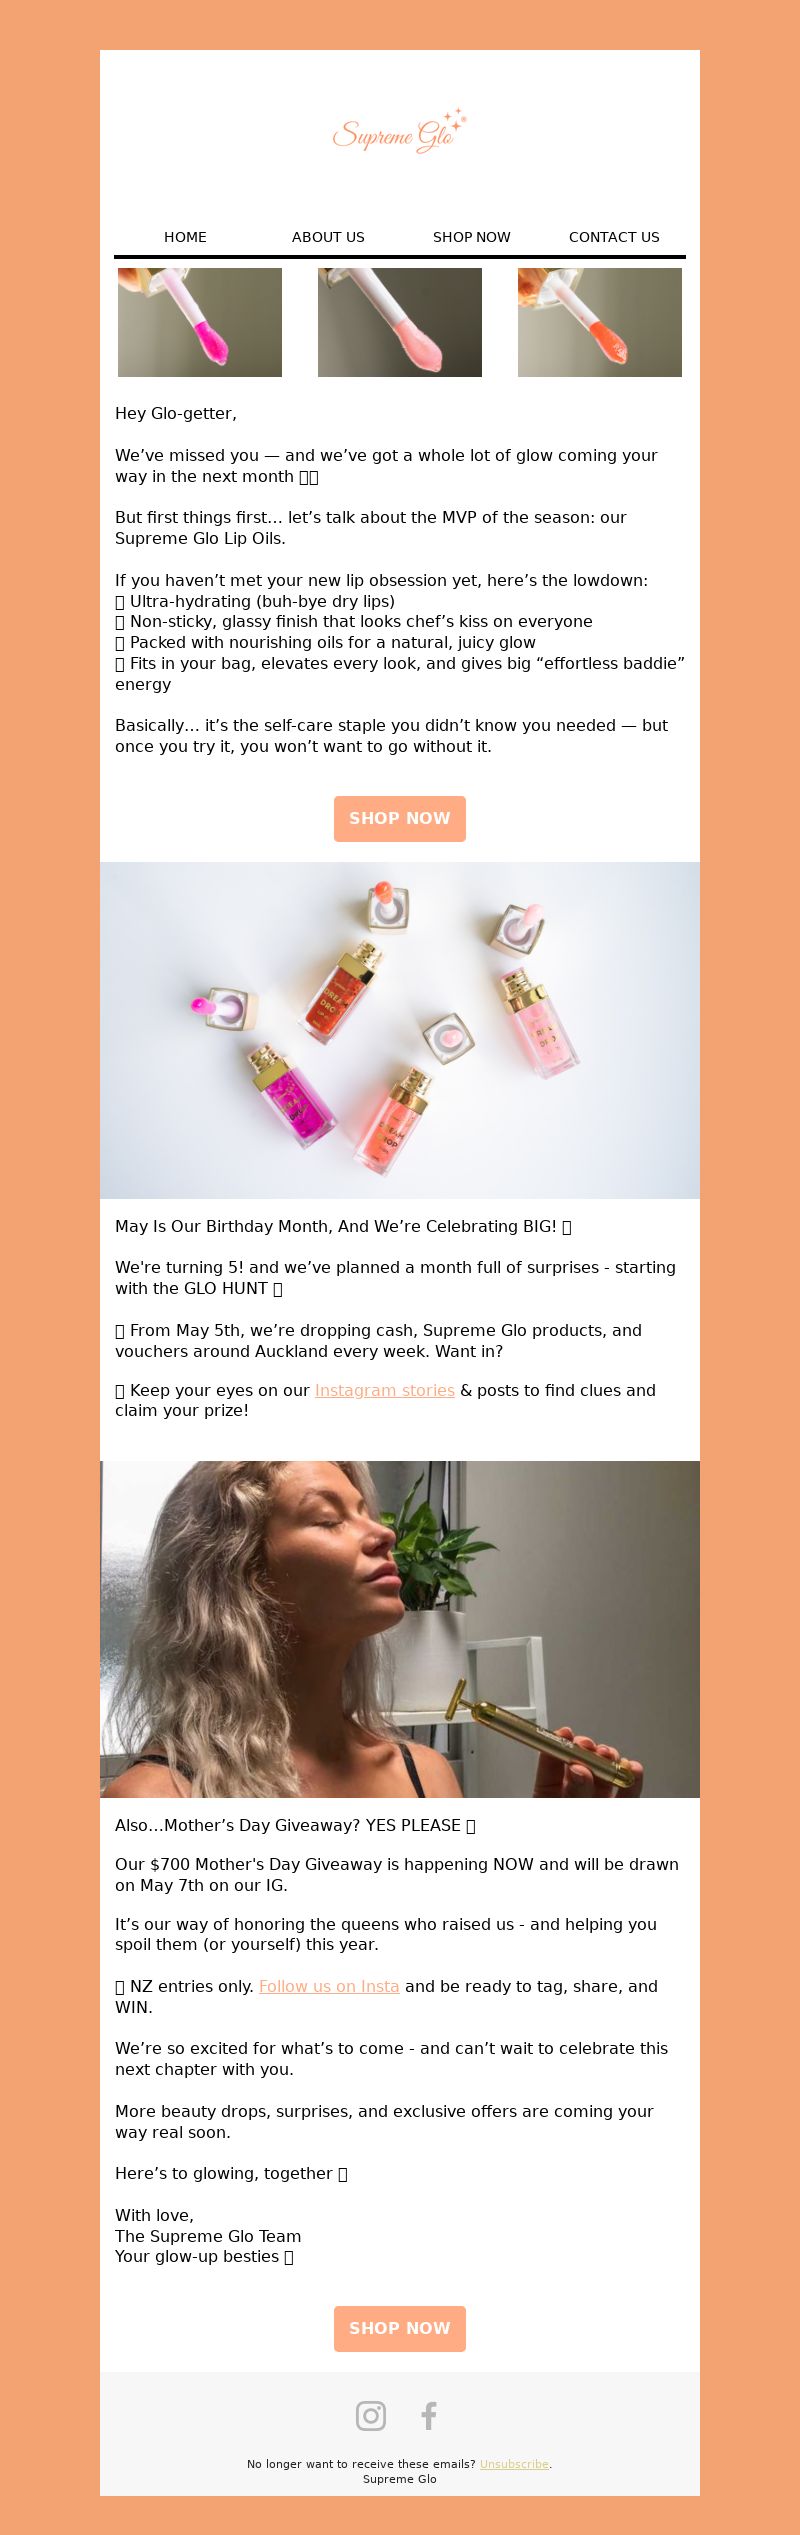Click the Supreme Glo footer text
The width and height of the screenshot is (800, 2535).
[x=400, y=2479]
